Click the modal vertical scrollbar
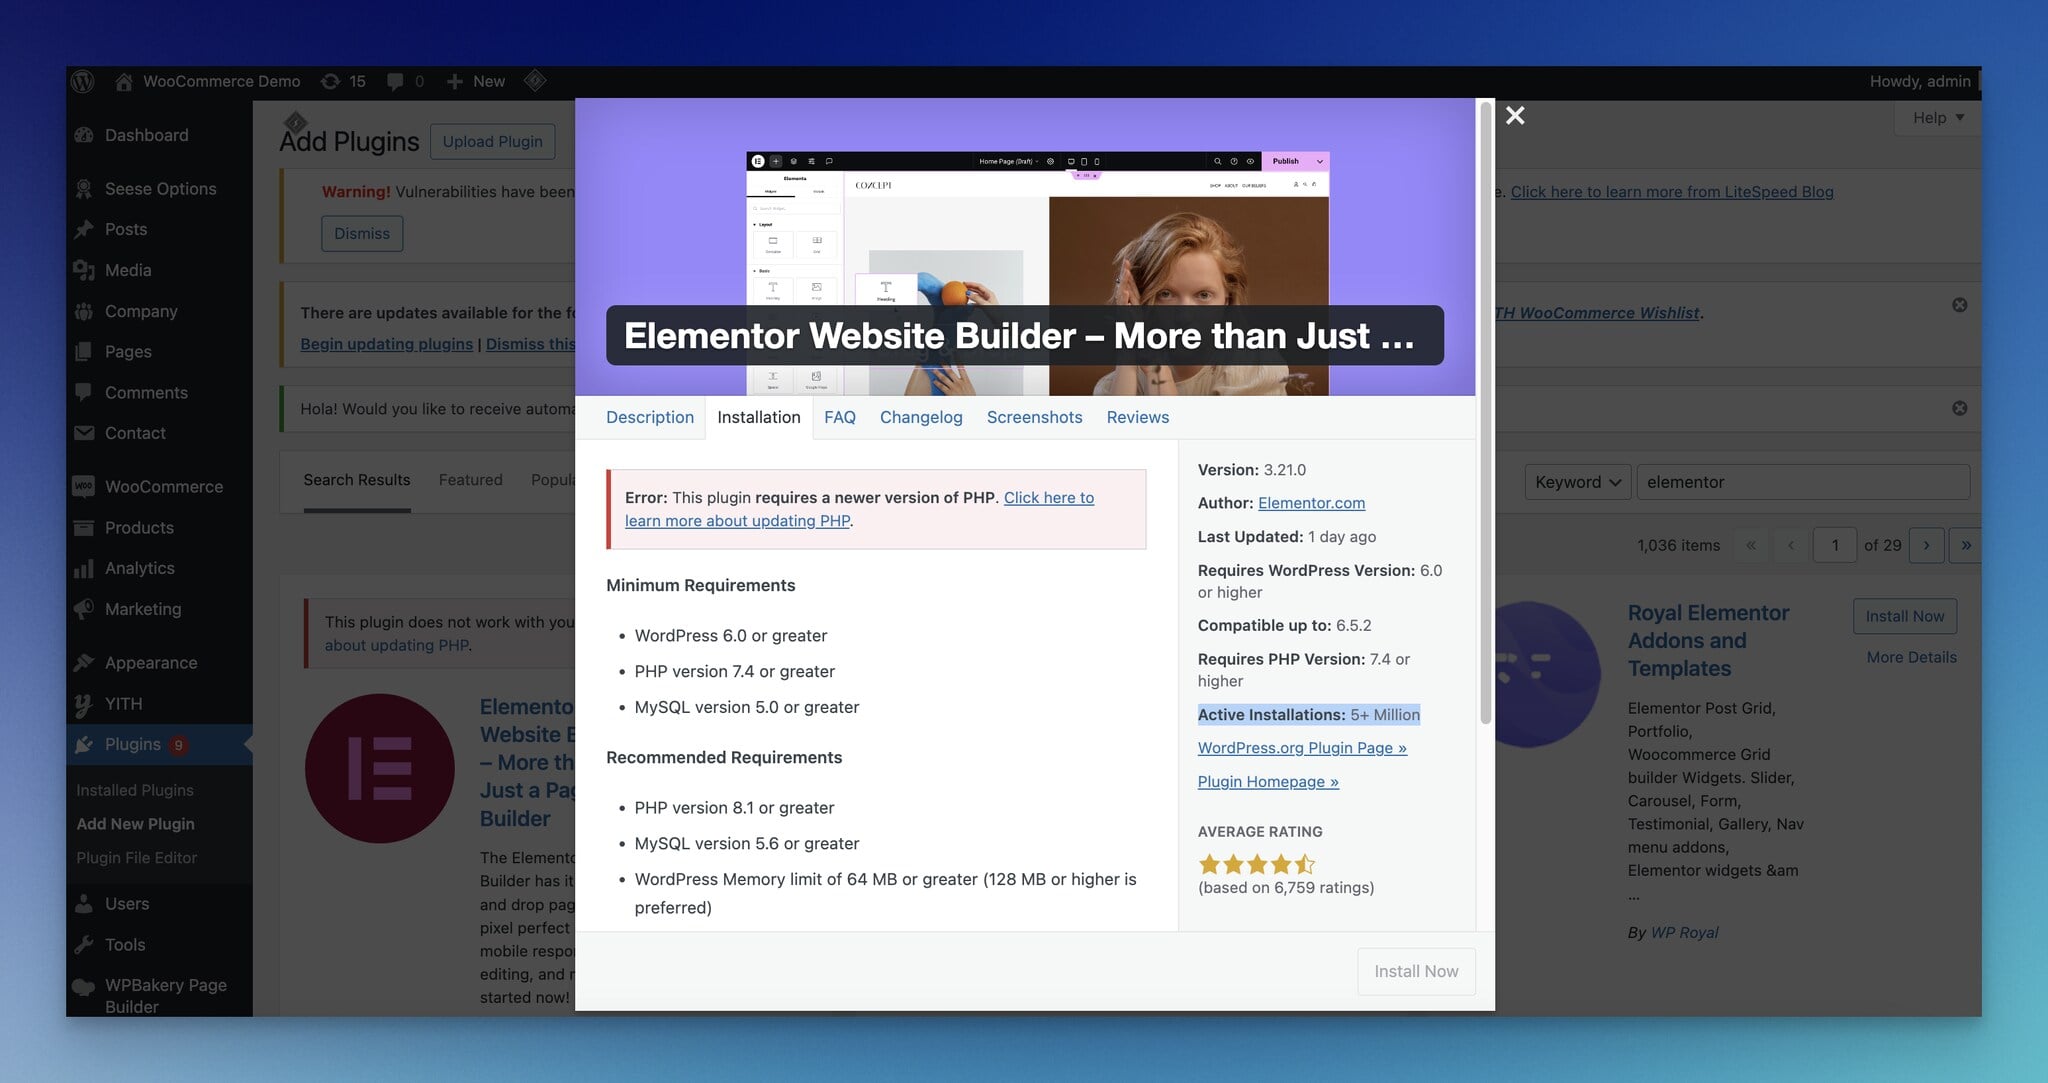This screenshot has height=1083, width=2048. 1486,412
